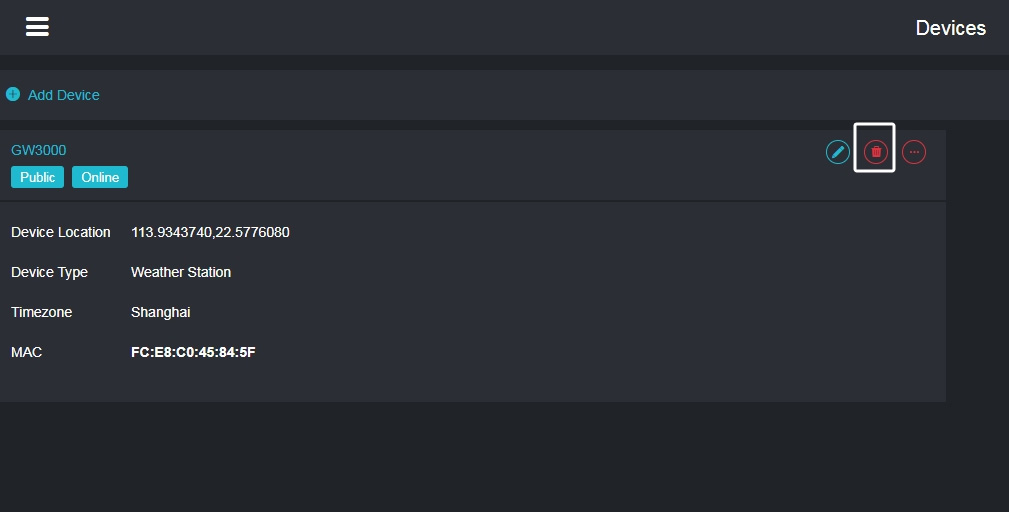Click the plus icon beside Add Device
Viewport: 1009px width, 512px height.
(x=13, y=95)
